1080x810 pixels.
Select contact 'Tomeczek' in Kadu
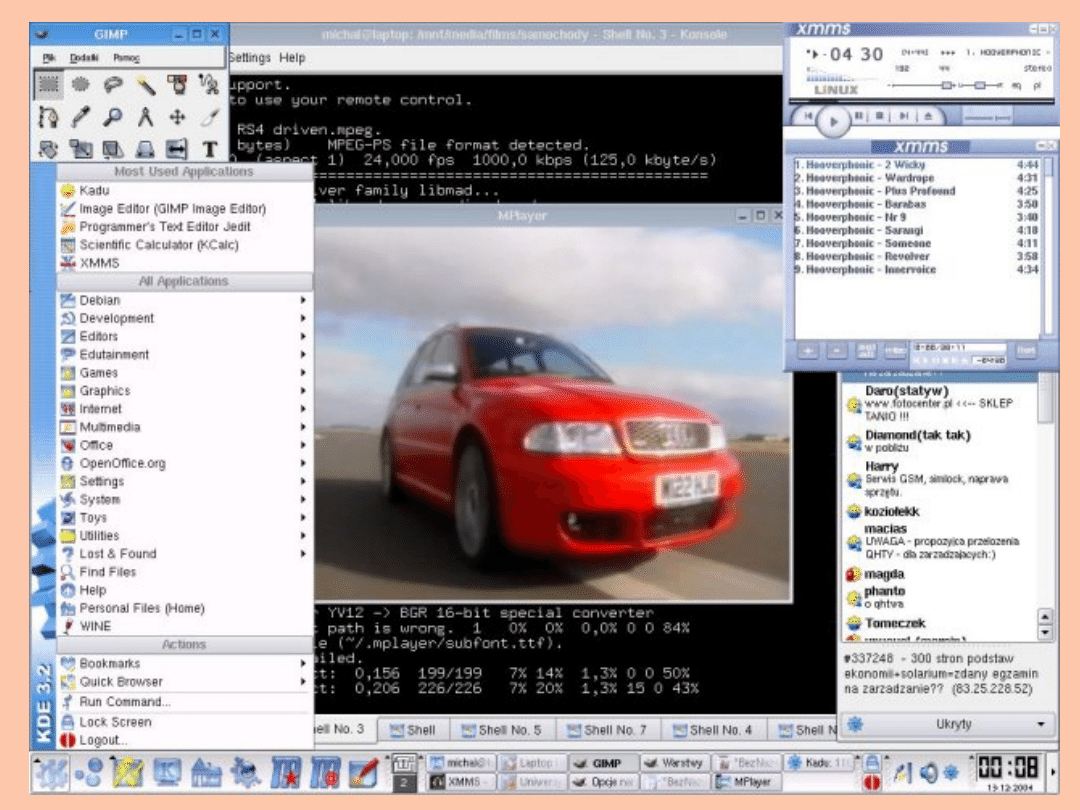(895, 623)
